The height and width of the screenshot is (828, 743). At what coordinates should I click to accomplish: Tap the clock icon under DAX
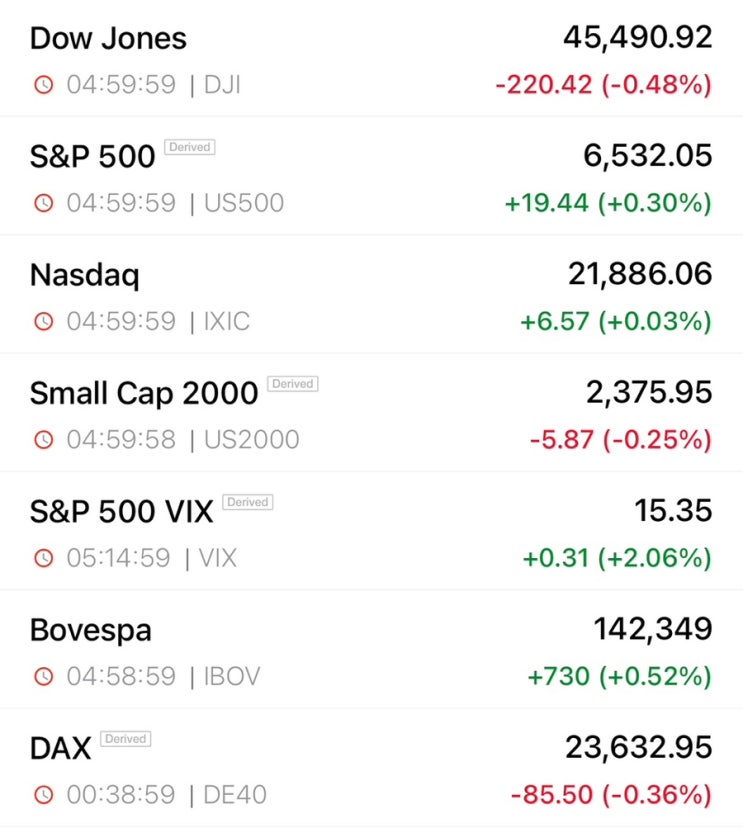44,794
